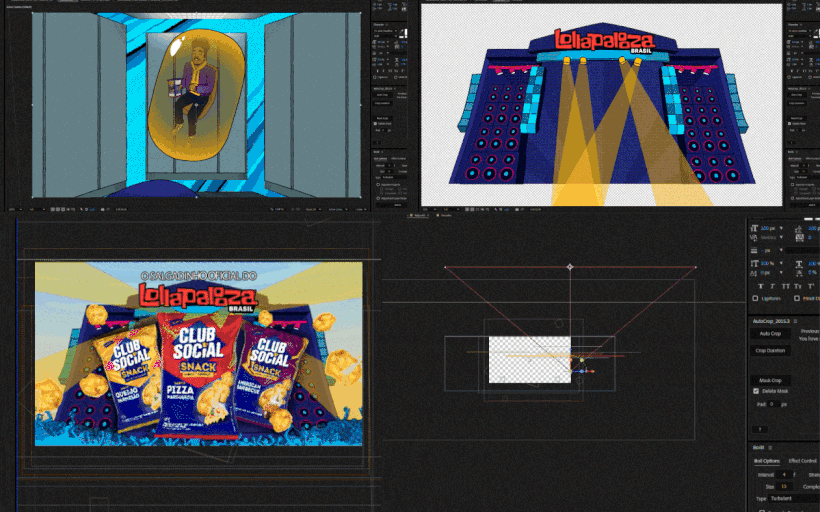
Task: Toggle Superscript beside the camera wireframe view
Action: [811, 286]
